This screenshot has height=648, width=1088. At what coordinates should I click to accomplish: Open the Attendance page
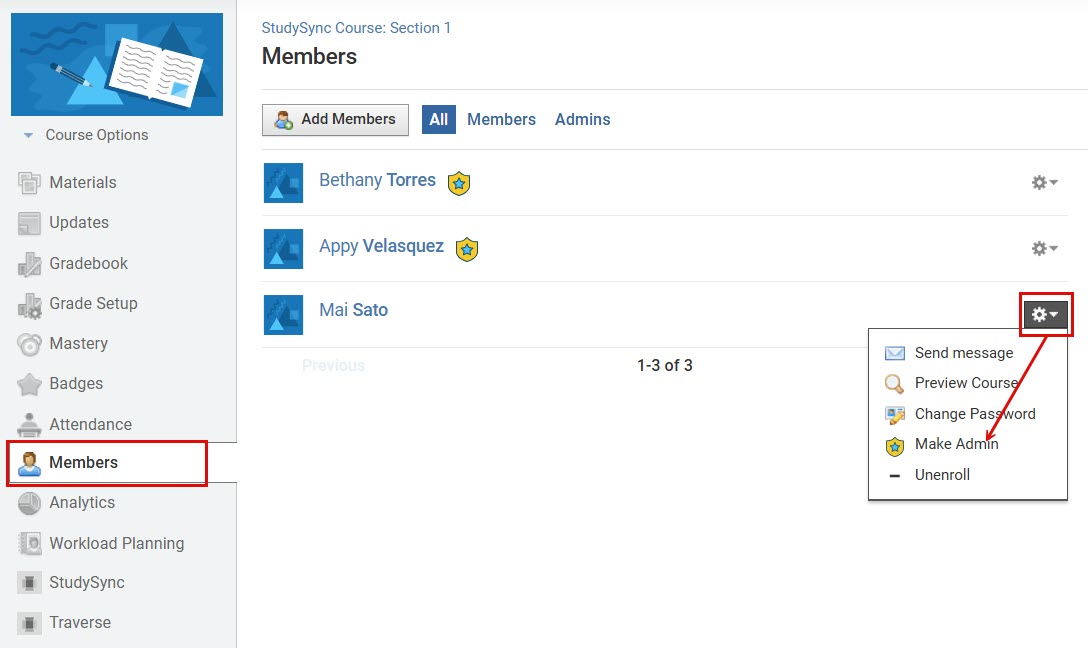(90, 425)
